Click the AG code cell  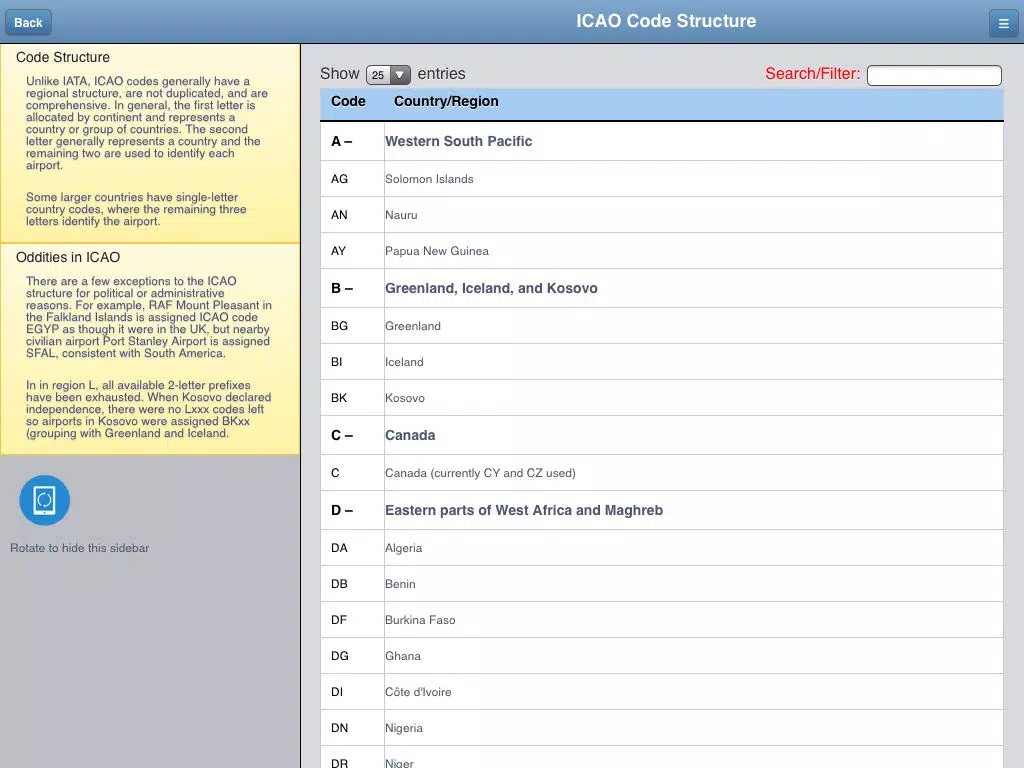coord(353,179)
